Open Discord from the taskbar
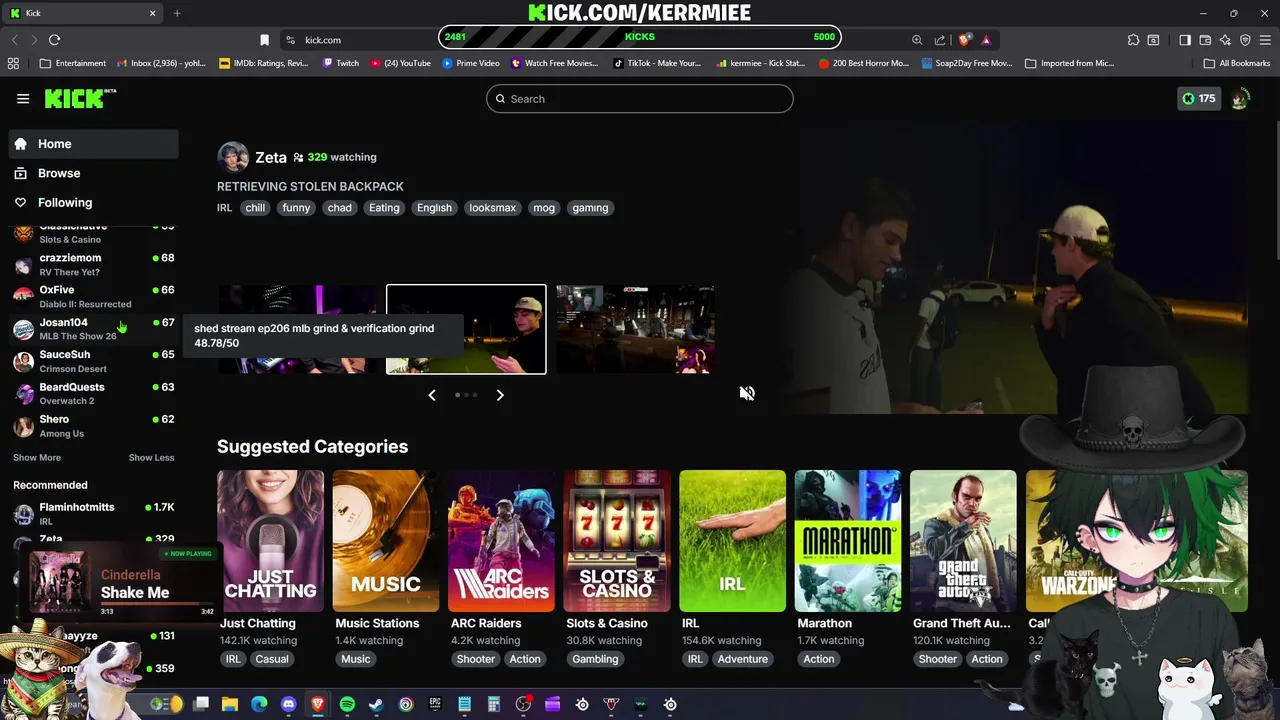The image size is (1280, 720). click(x=289, y=704)
